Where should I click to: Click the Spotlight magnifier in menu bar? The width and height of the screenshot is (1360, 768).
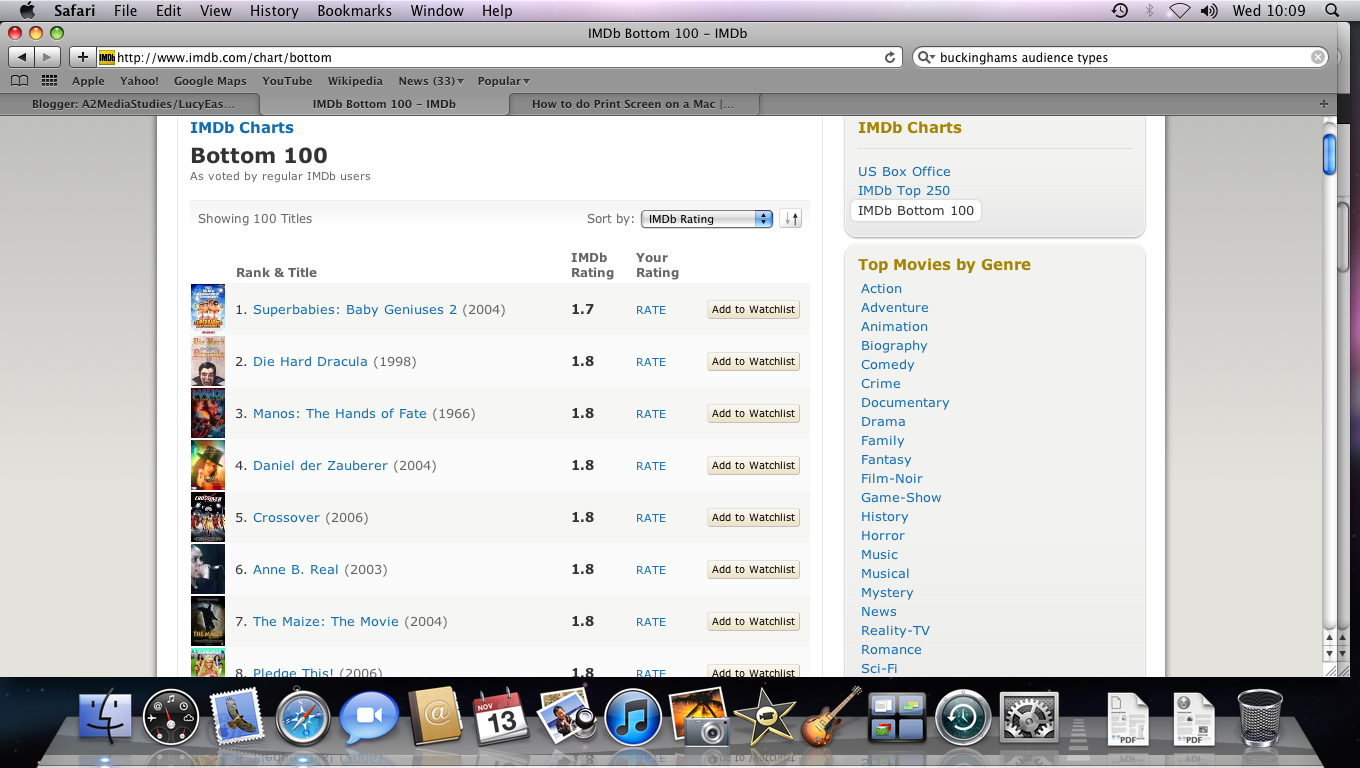1332,11
